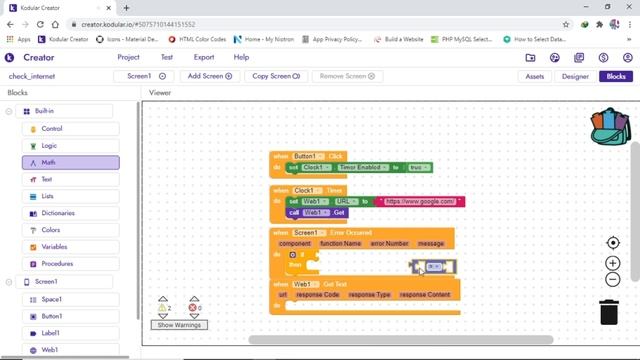Click the if block mutator gear icon

[x=293, y=255]
